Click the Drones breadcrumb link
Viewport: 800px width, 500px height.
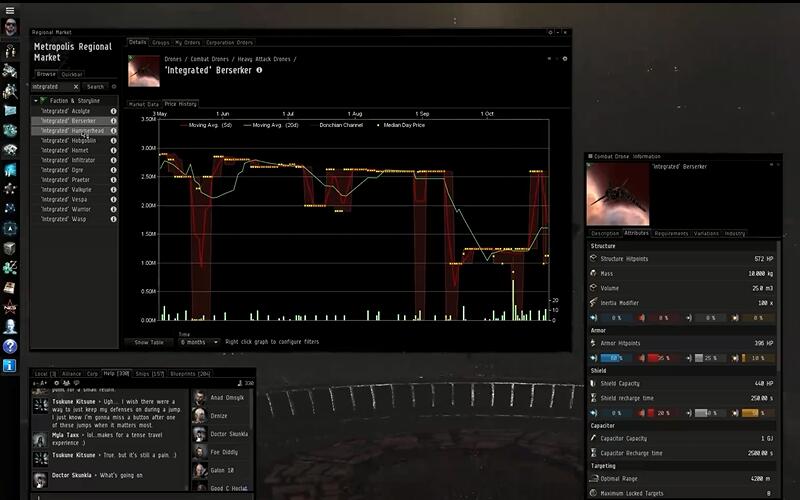tap(173, 59)
